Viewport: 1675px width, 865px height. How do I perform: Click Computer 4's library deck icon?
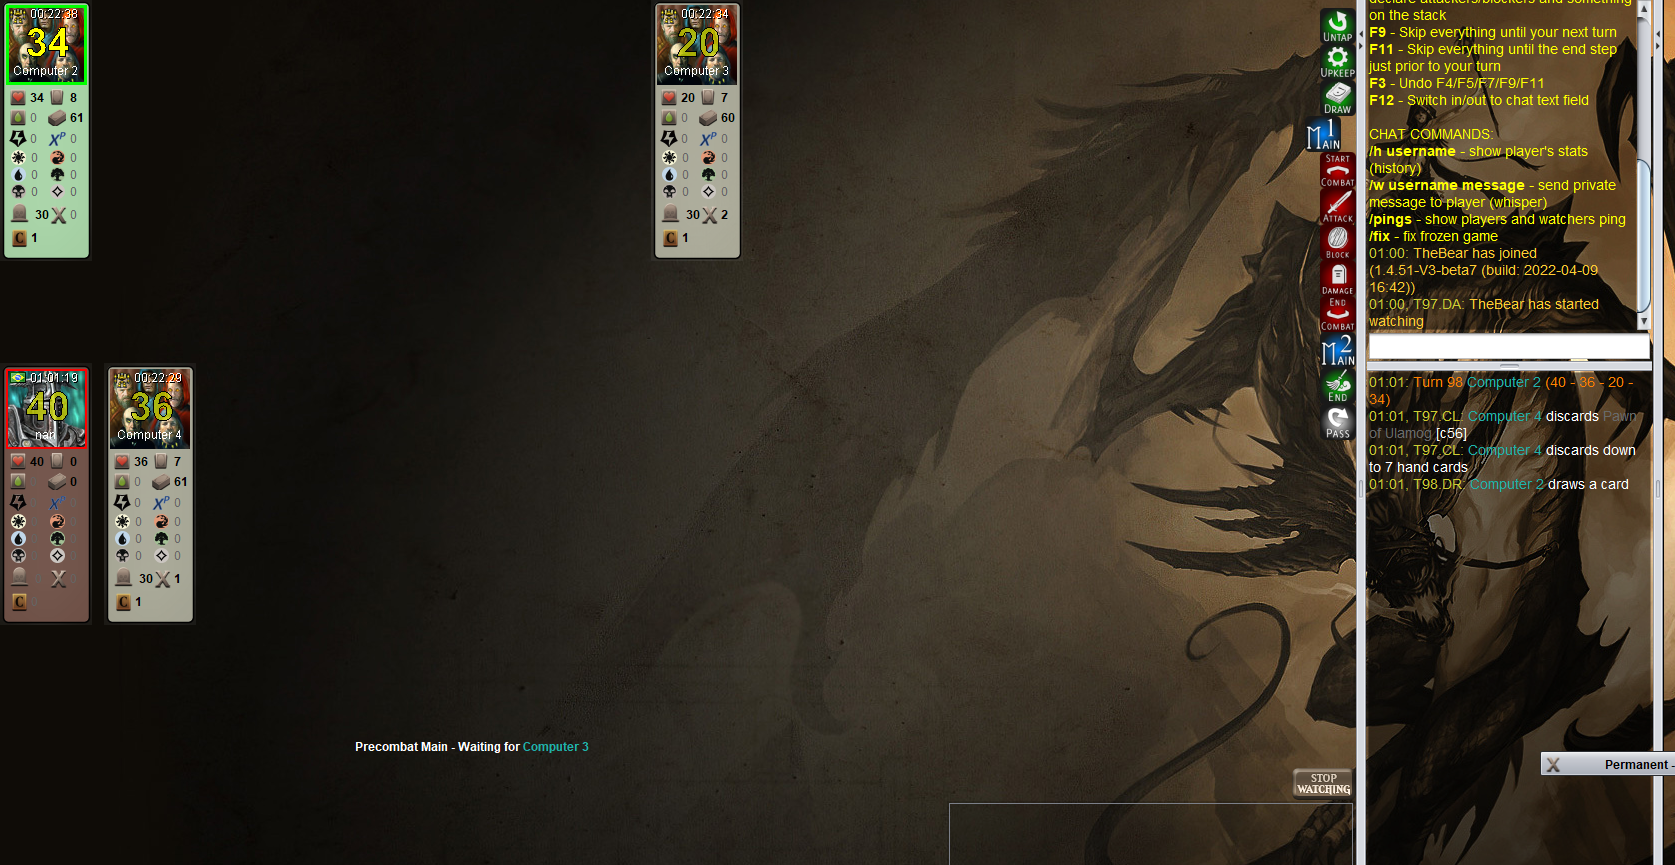(x=162, y=482)
